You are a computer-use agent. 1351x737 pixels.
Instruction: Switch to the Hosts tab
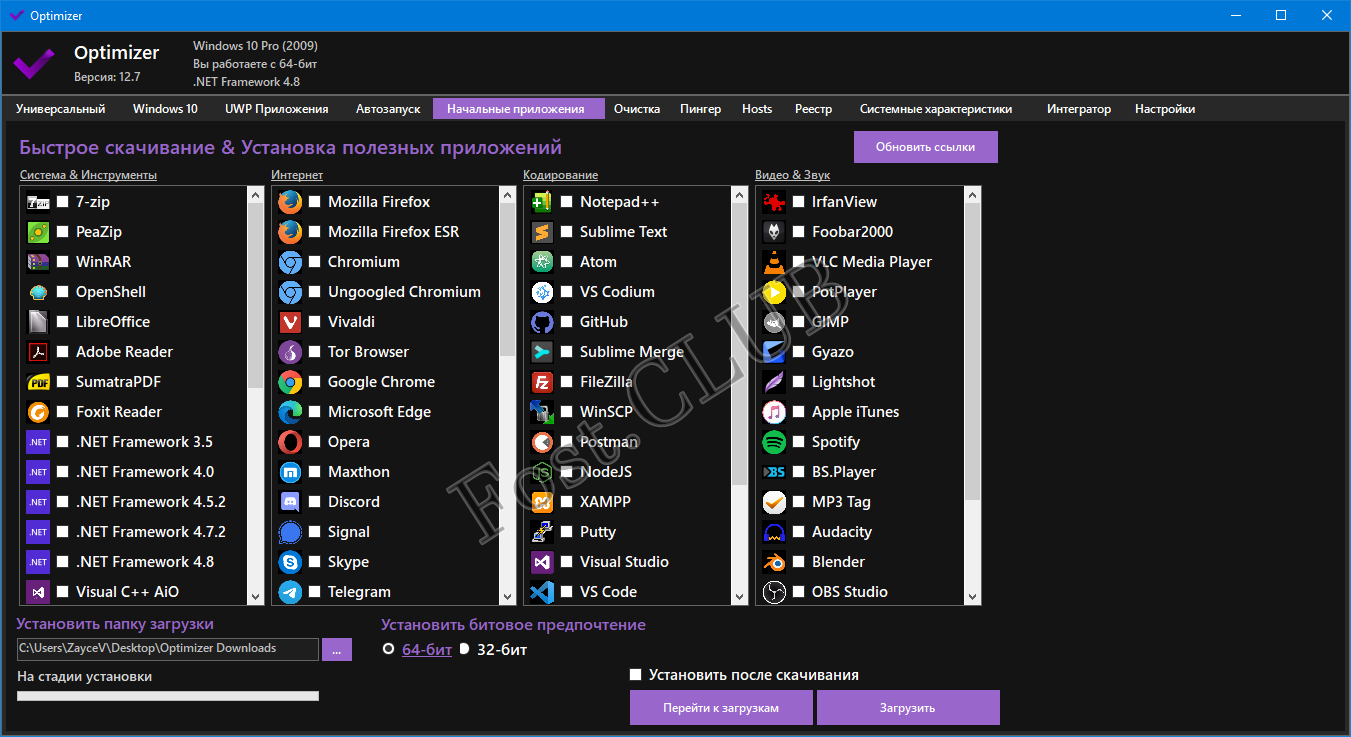click(x=757, y=109)
